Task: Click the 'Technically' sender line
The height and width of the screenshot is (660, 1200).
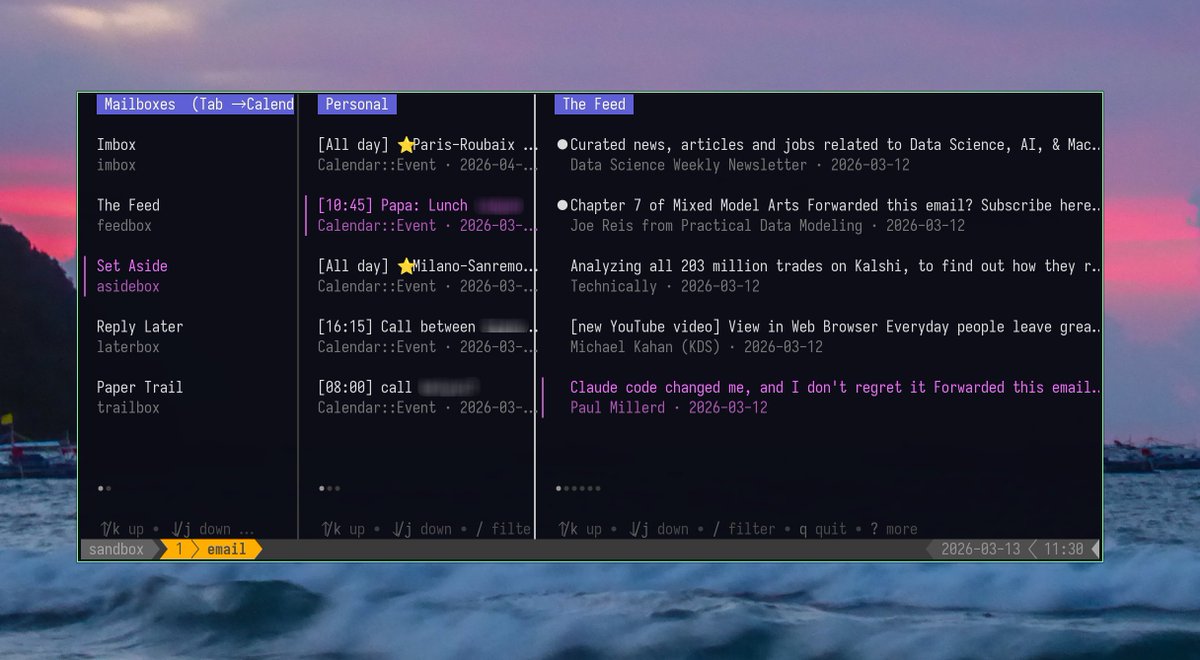Action: pos(613,286)
